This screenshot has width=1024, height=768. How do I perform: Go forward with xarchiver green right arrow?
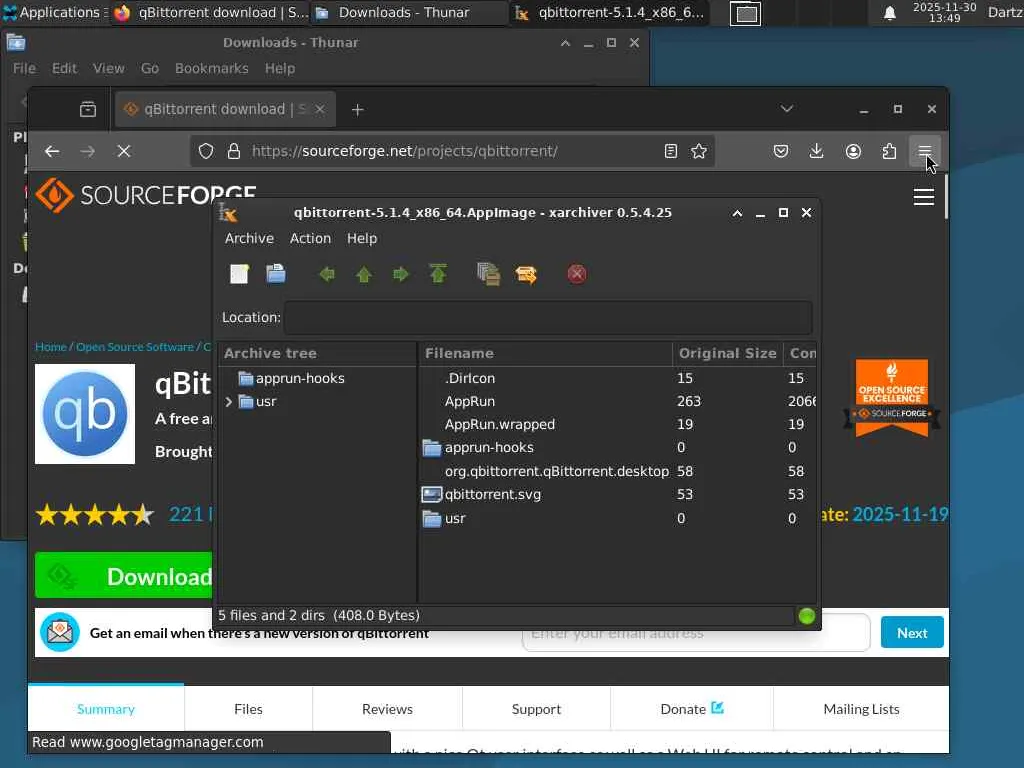pos(400,274)
